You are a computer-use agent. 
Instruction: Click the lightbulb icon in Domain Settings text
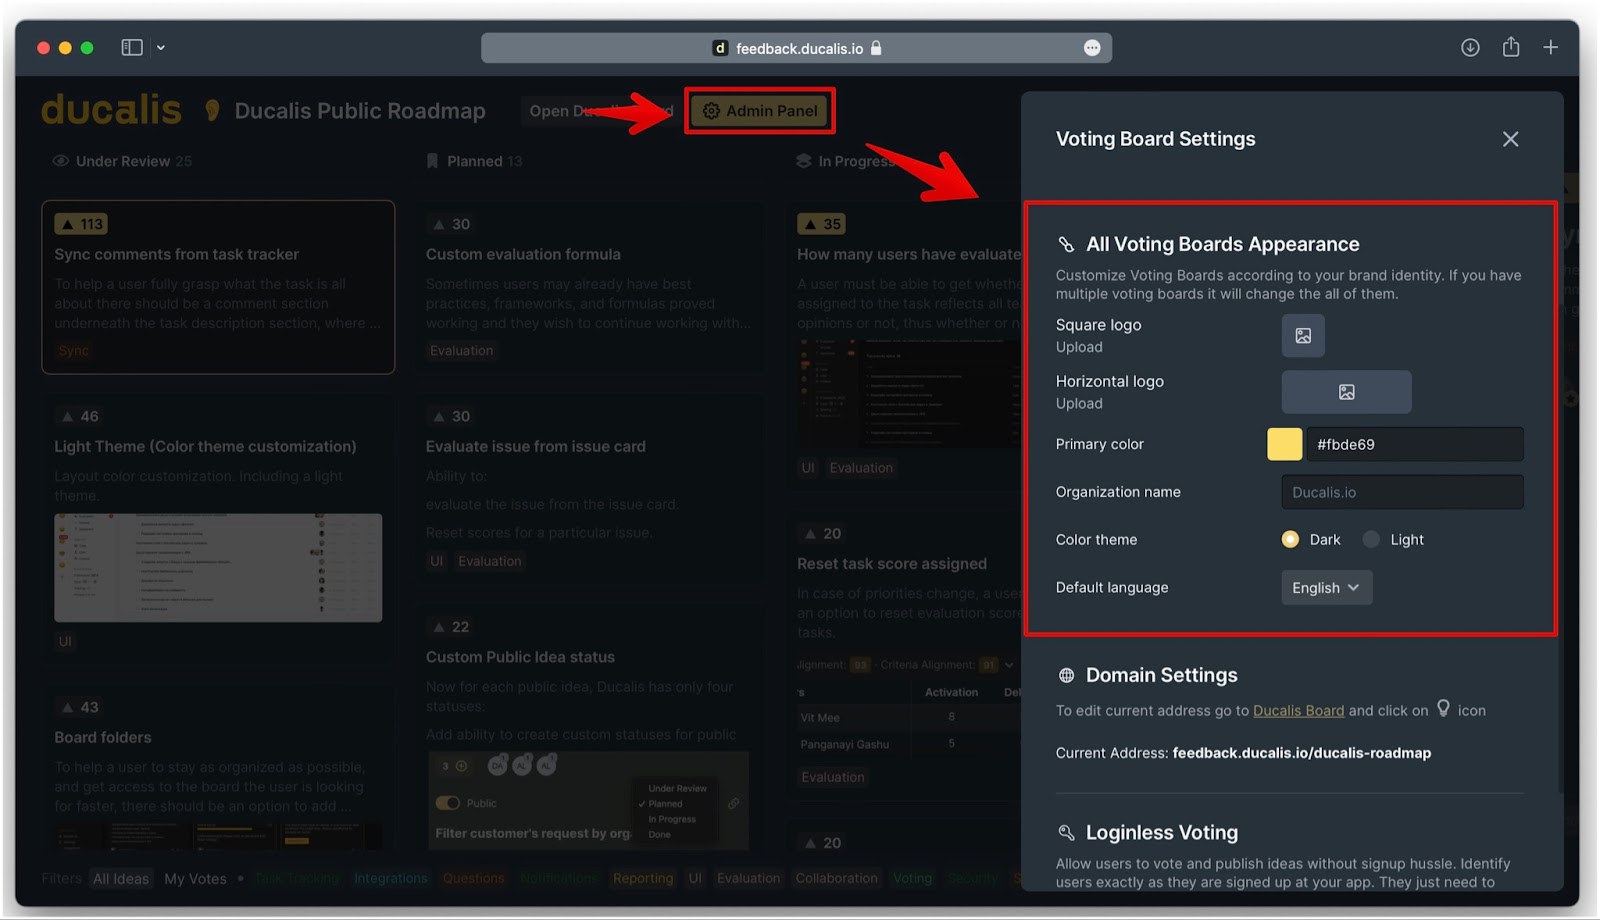[1443, 708]
